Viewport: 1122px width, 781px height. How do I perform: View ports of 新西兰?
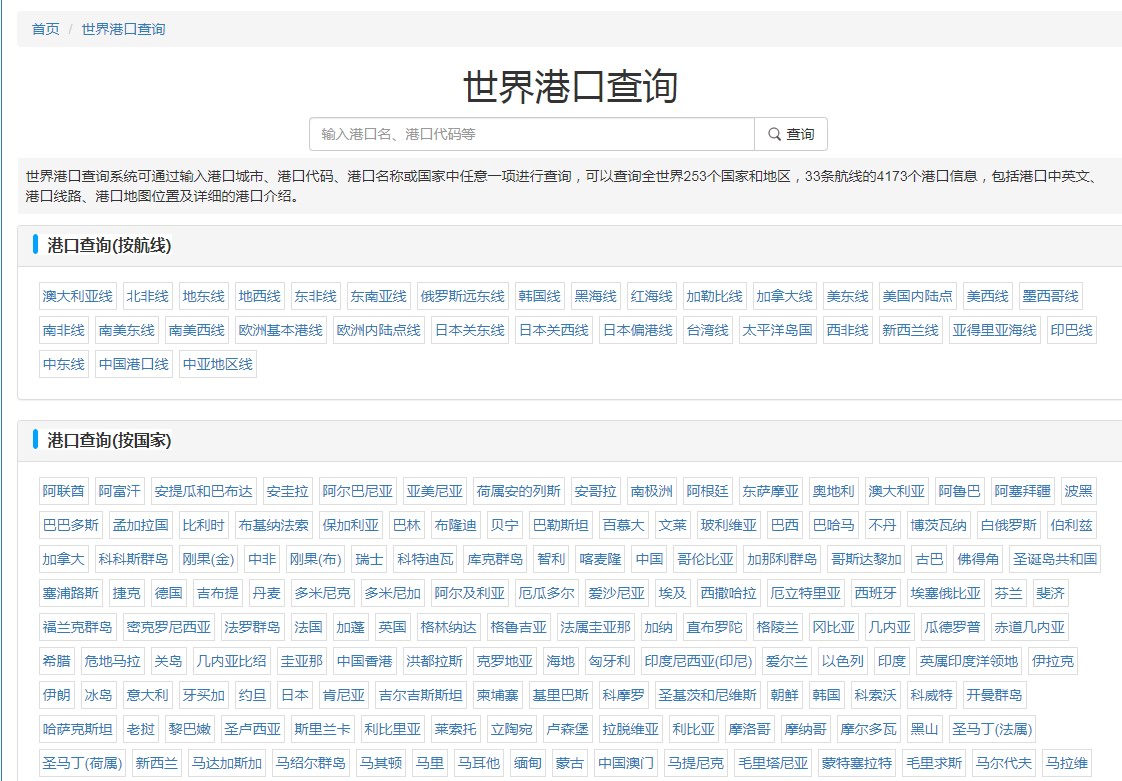(x=159, y=762)
